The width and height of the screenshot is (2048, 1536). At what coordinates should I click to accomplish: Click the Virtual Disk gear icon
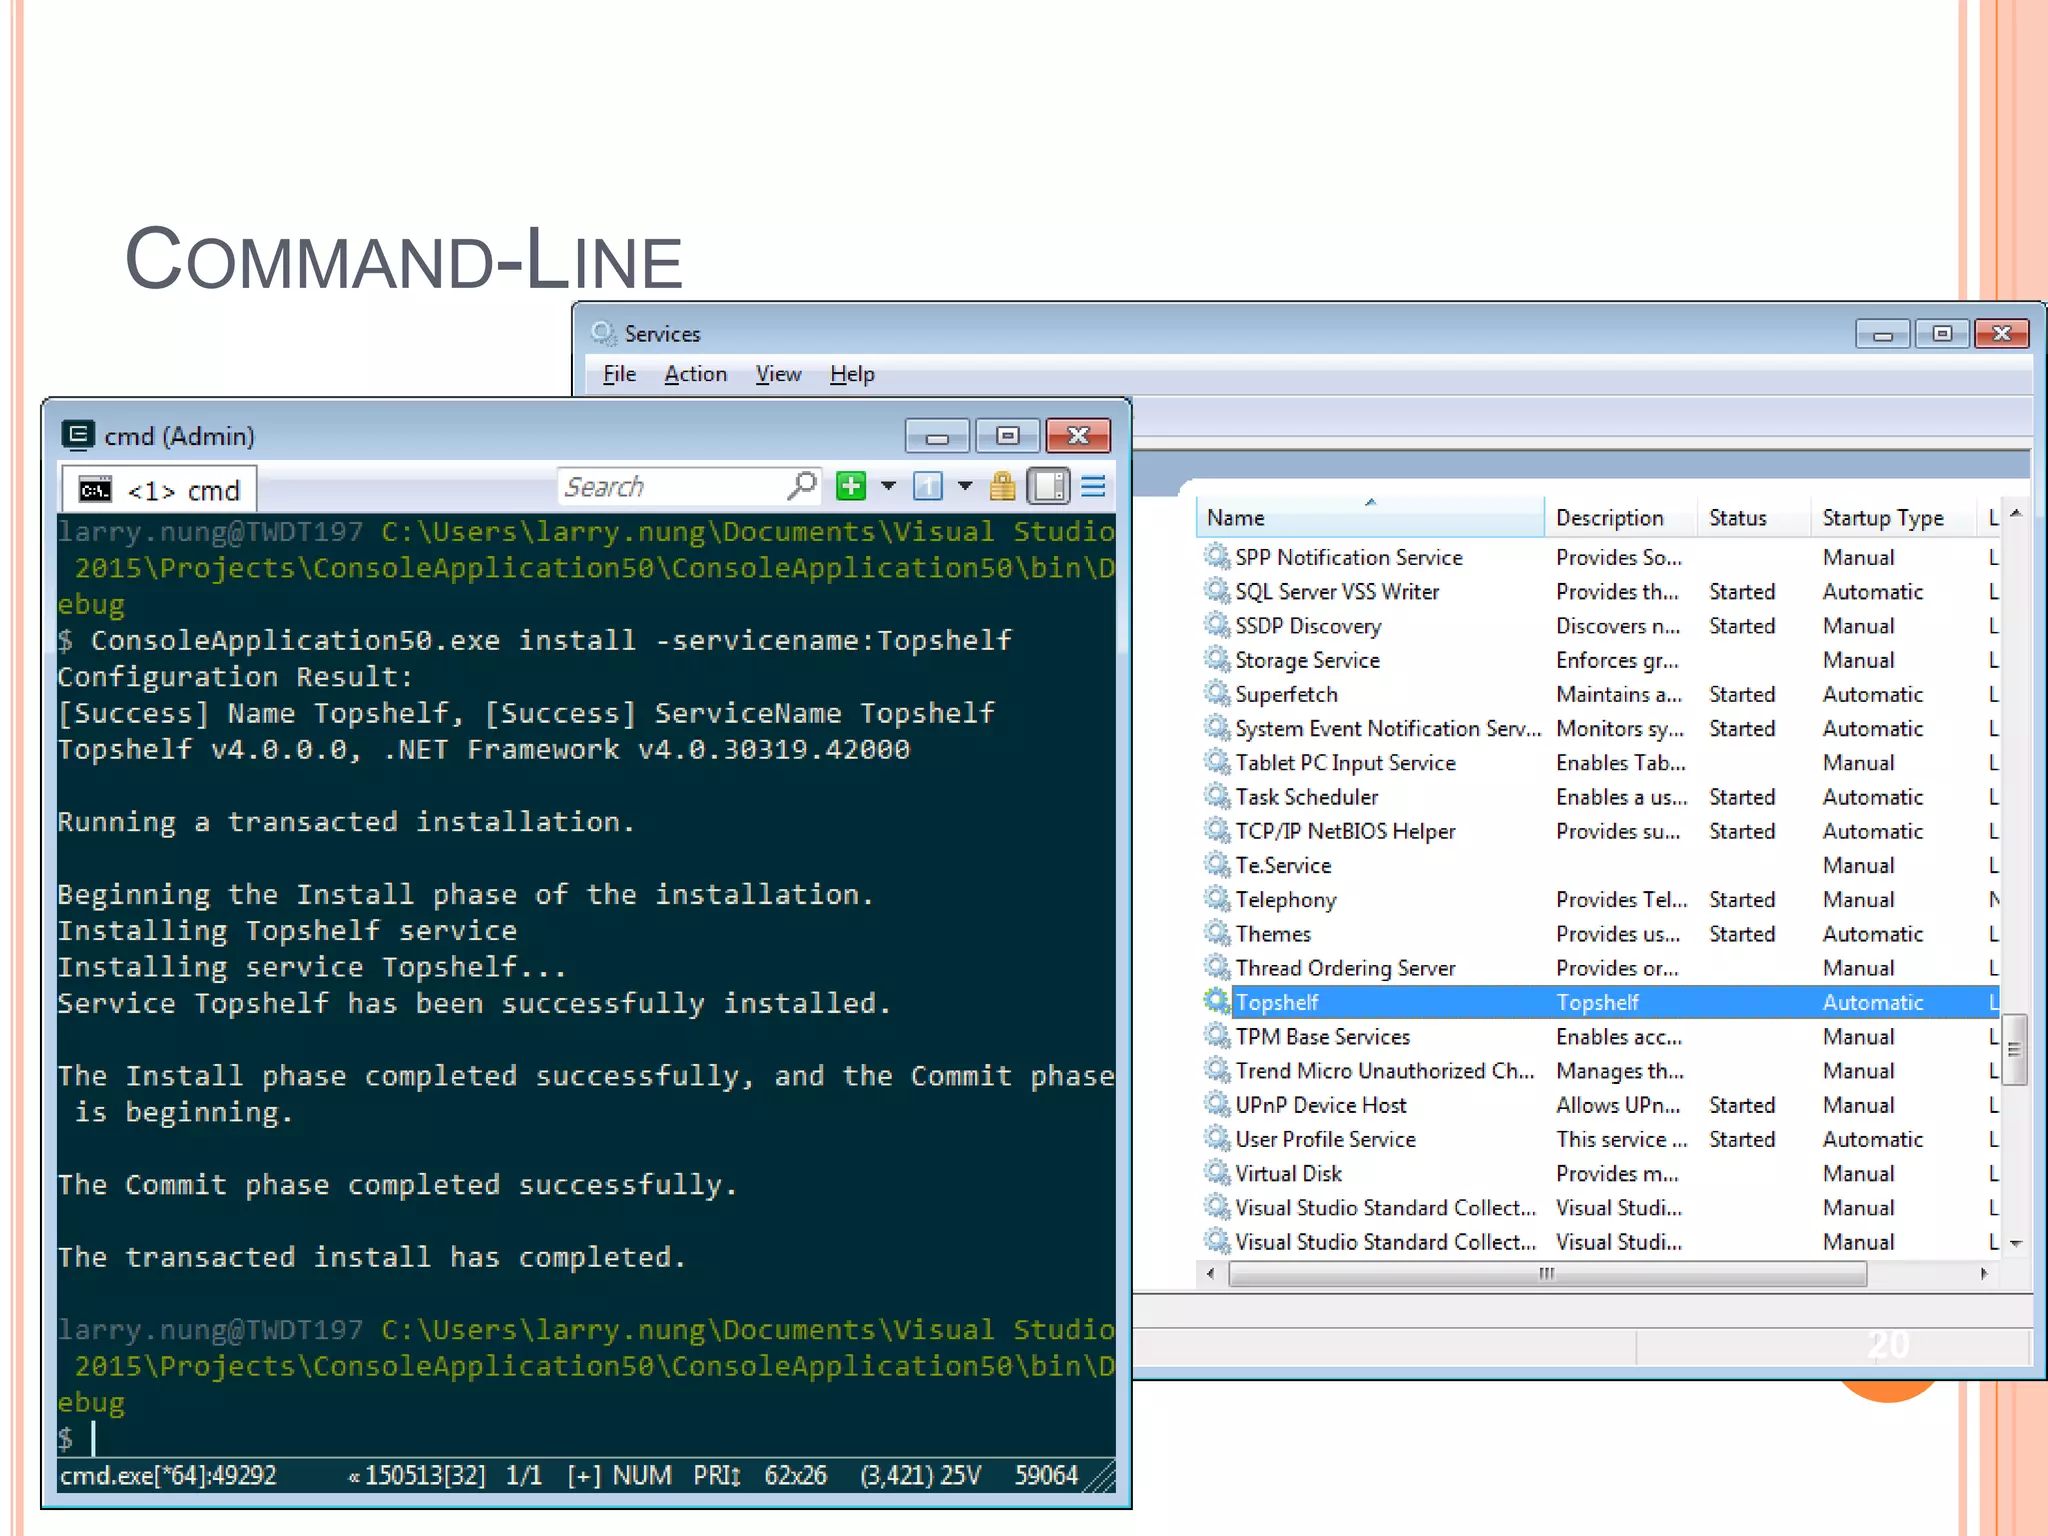click(x=1216, y=1172)
